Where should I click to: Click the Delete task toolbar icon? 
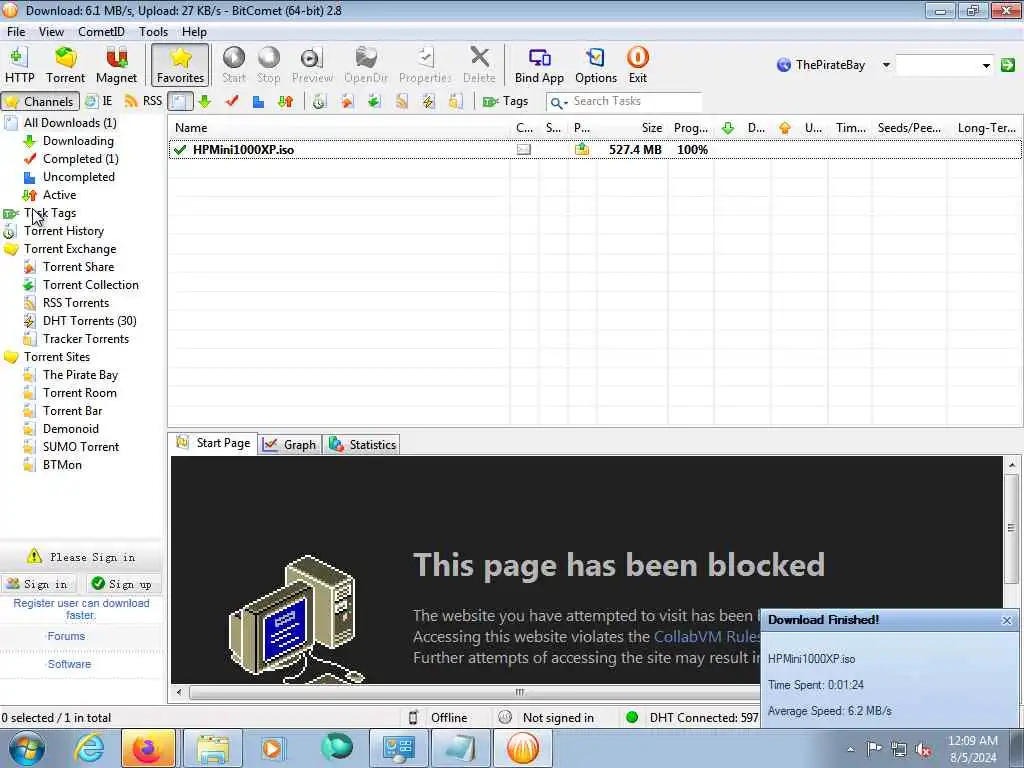(479, 65)
